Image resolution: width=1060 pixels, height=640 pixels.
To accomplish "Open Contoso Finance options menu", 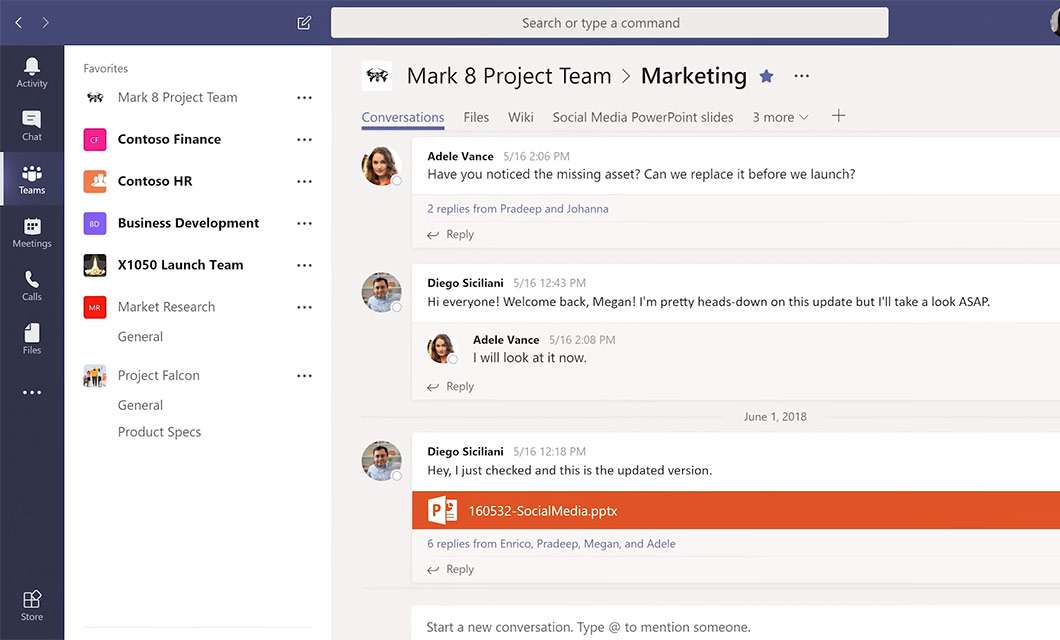I will pyautogui.click(x=305, y=139).
